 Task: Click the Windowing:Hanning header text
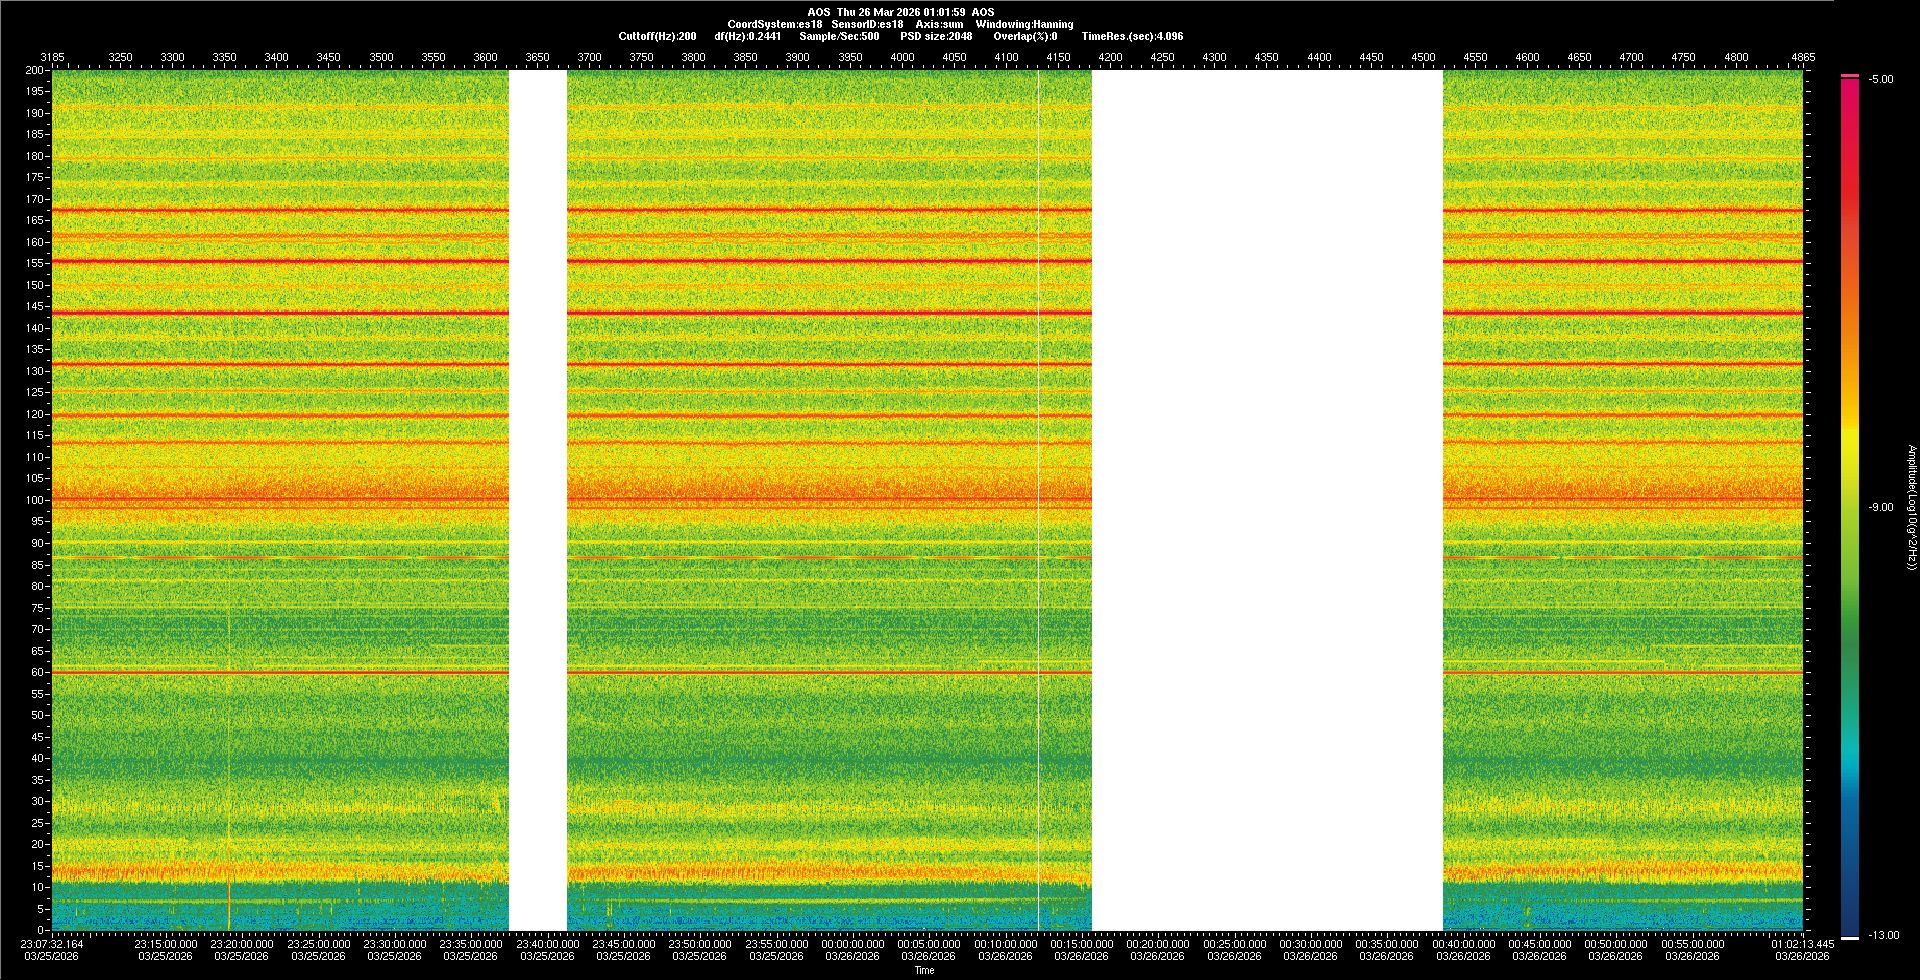pyautogui.click(x=1024, y=24)
